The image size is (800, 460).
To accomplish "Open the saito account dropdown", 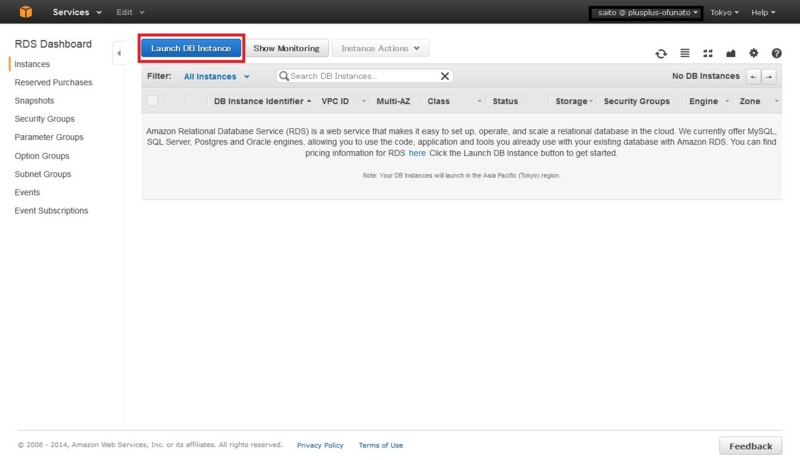I will tap(646, 12).
